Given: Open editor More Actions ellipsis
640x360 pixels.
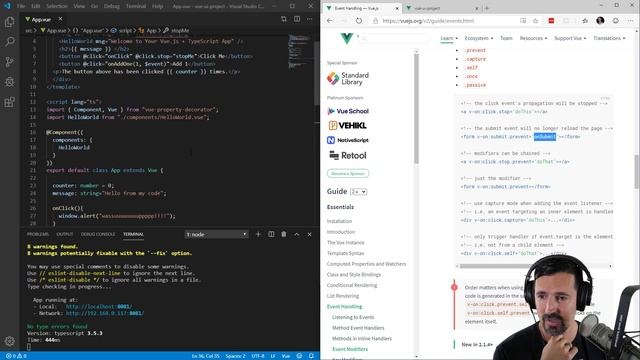Looking at the screenshot, I should point(310,19).
